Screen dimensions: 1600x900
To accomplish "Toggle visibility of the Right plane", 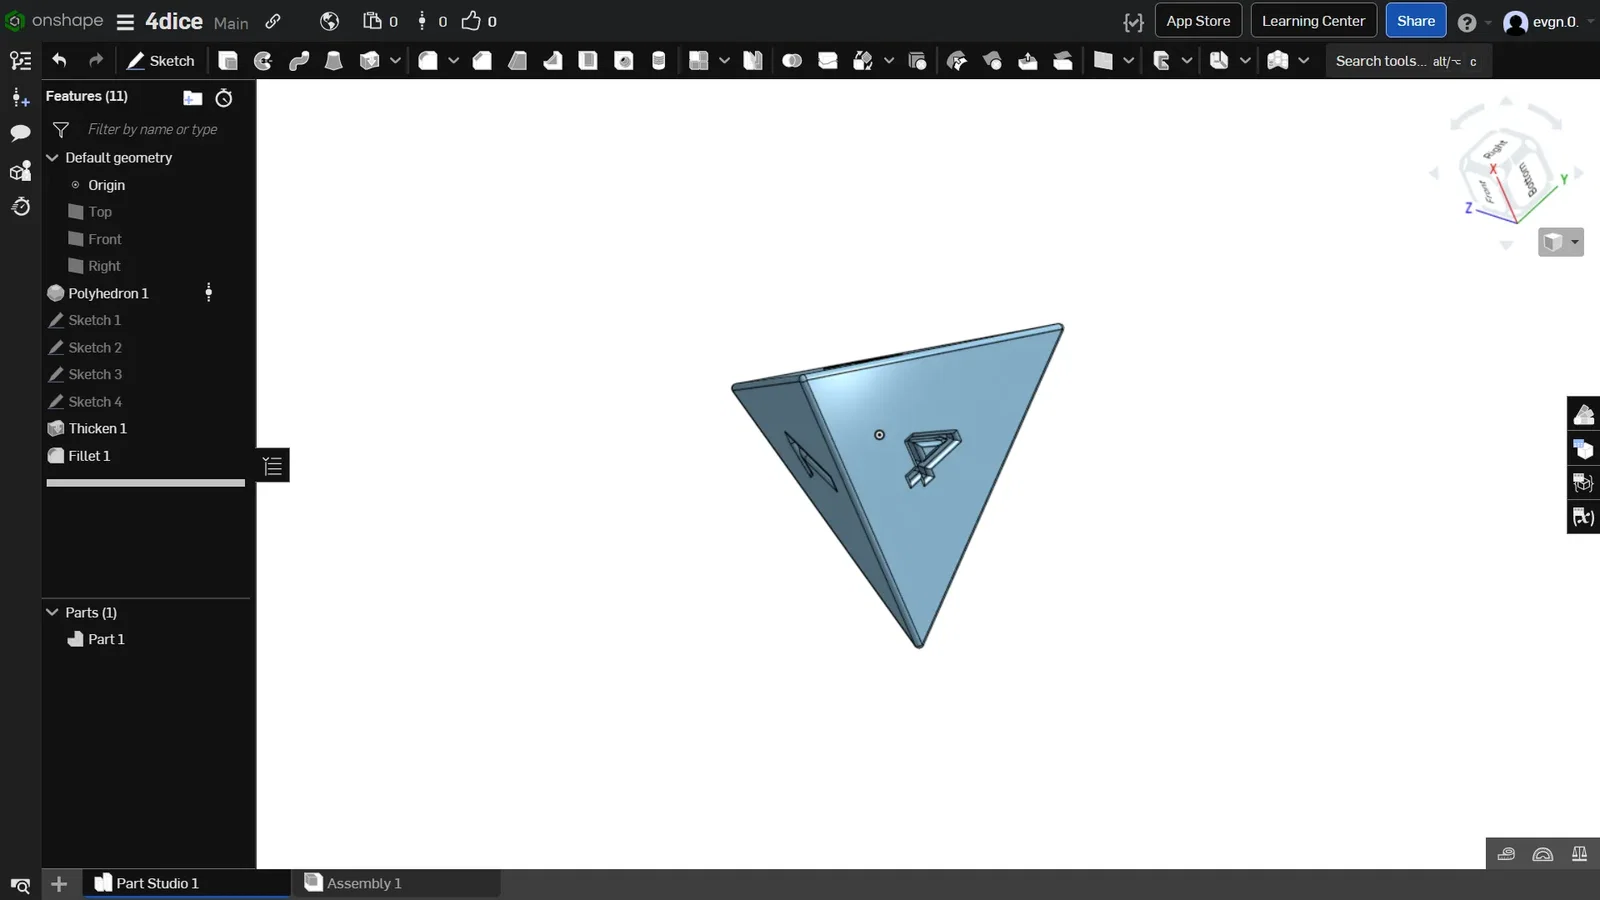I will coord(76,266).
